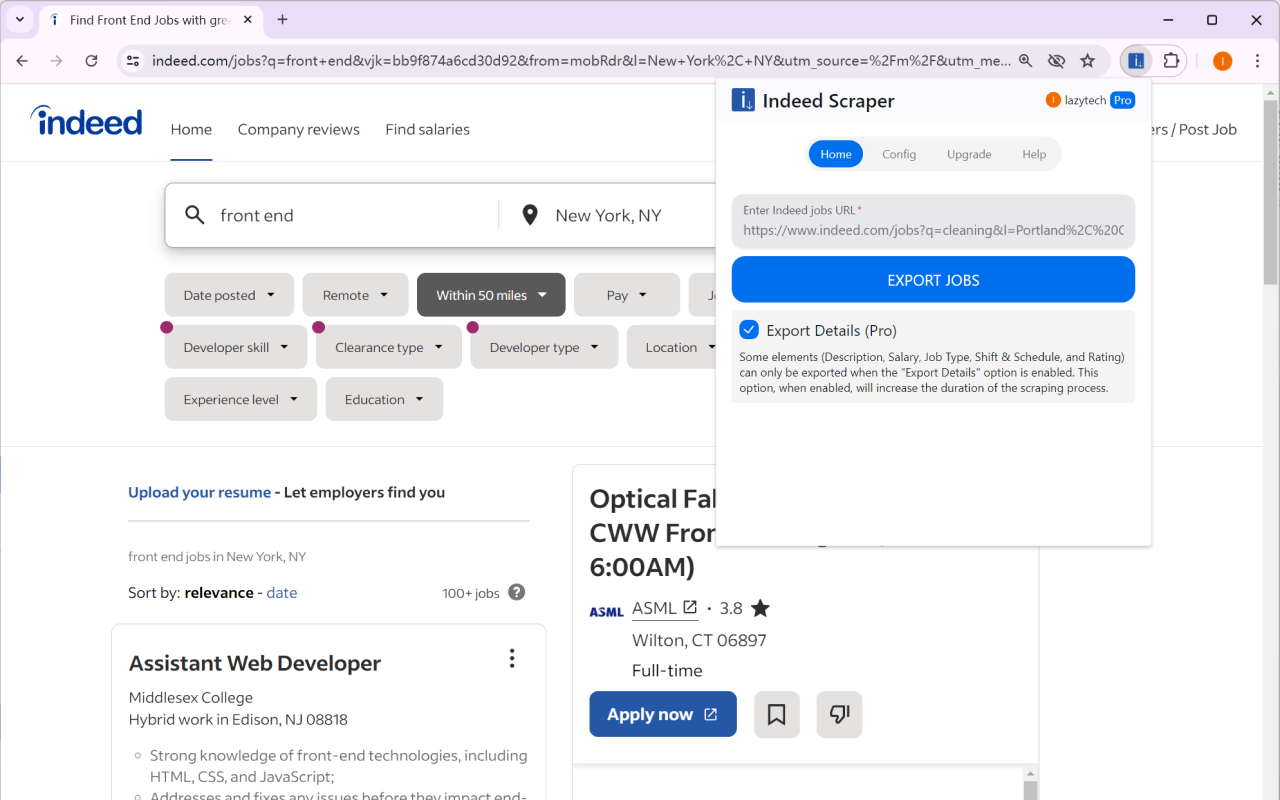
Task: Go forward to the next page
Action: pyautogui.click(x=56, y=61)
